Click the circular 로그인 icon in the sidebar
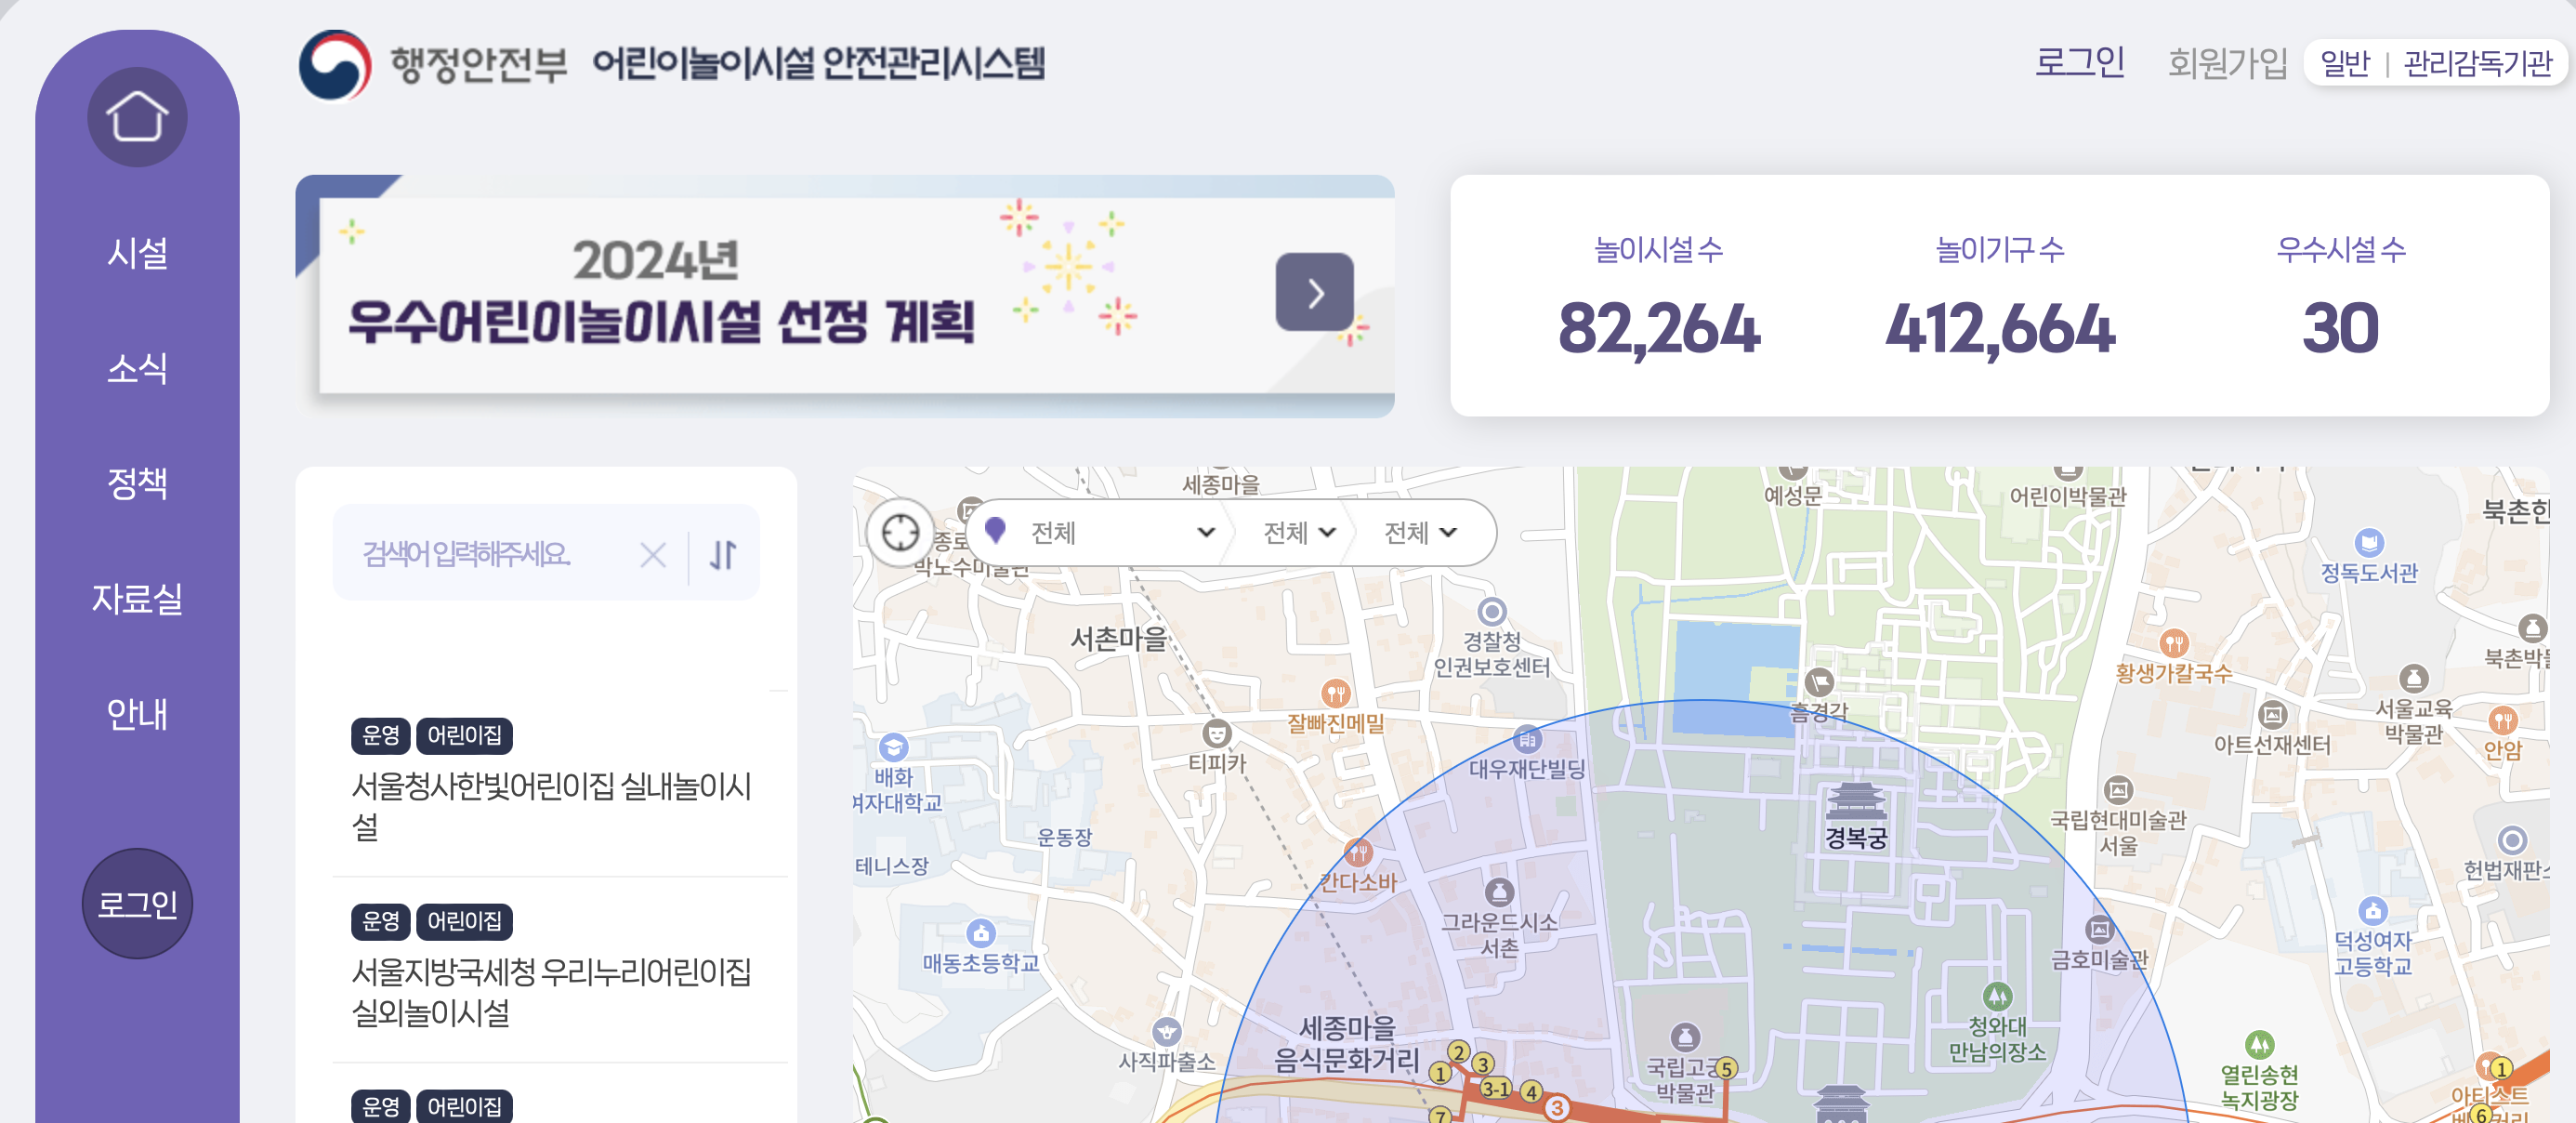2576x1123 pixels. pos(136,903)
